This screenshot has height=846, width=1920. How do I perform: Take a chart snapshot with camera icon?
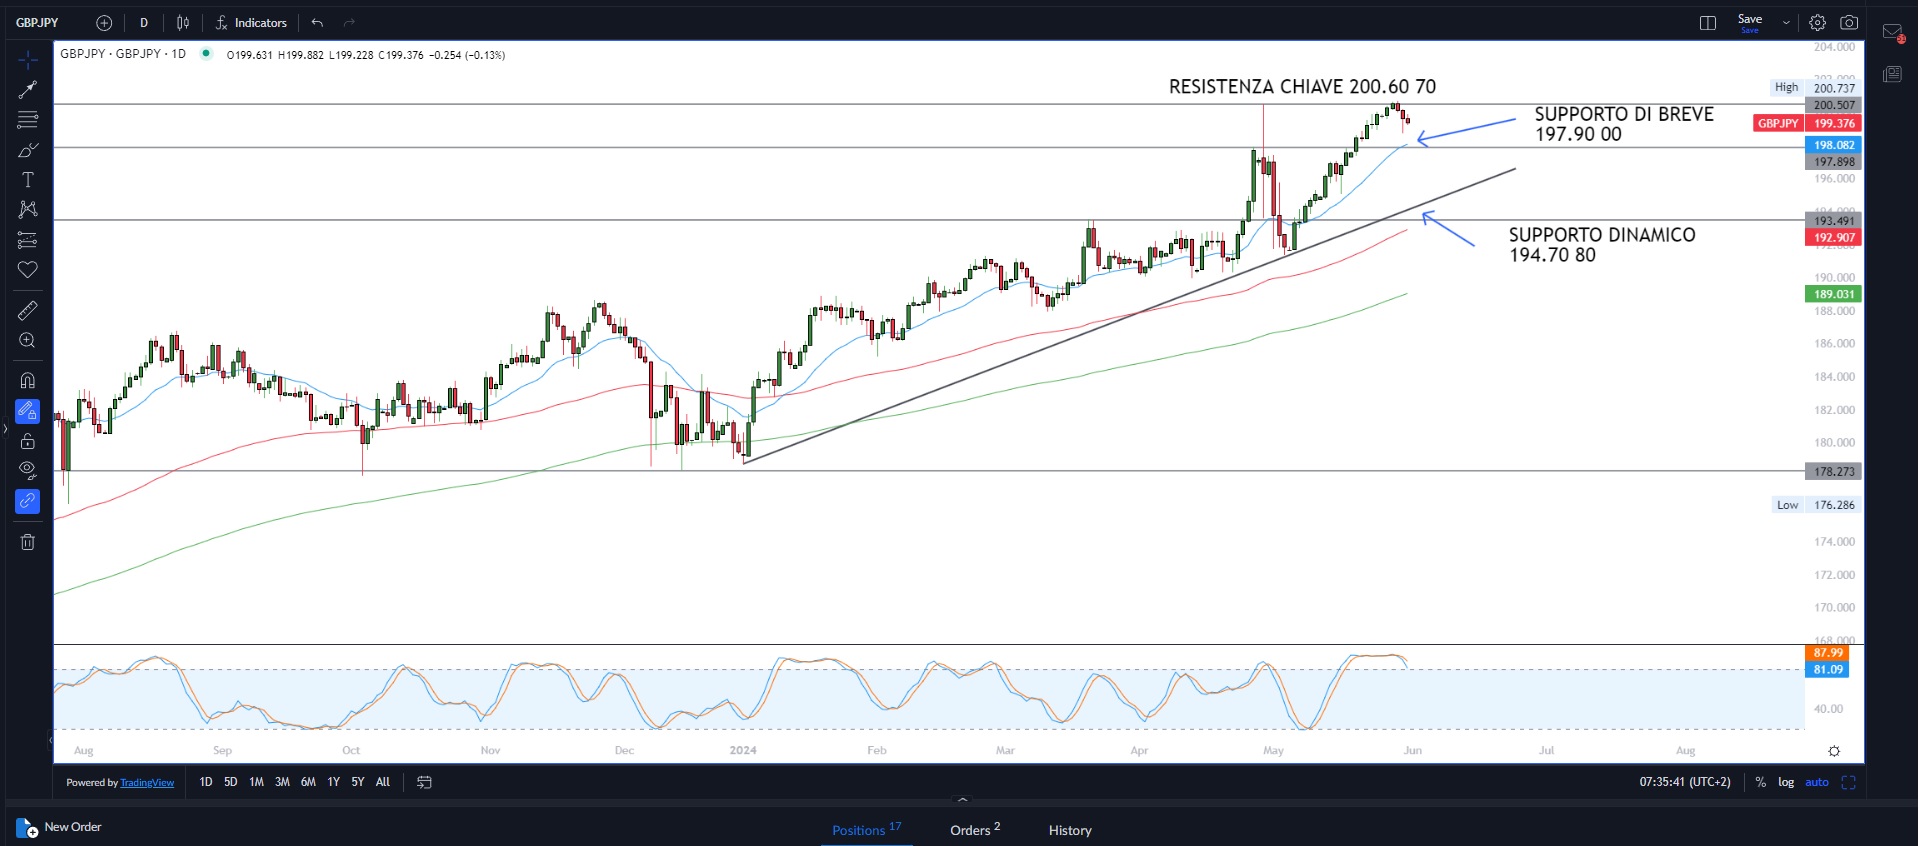[1849, 23]
